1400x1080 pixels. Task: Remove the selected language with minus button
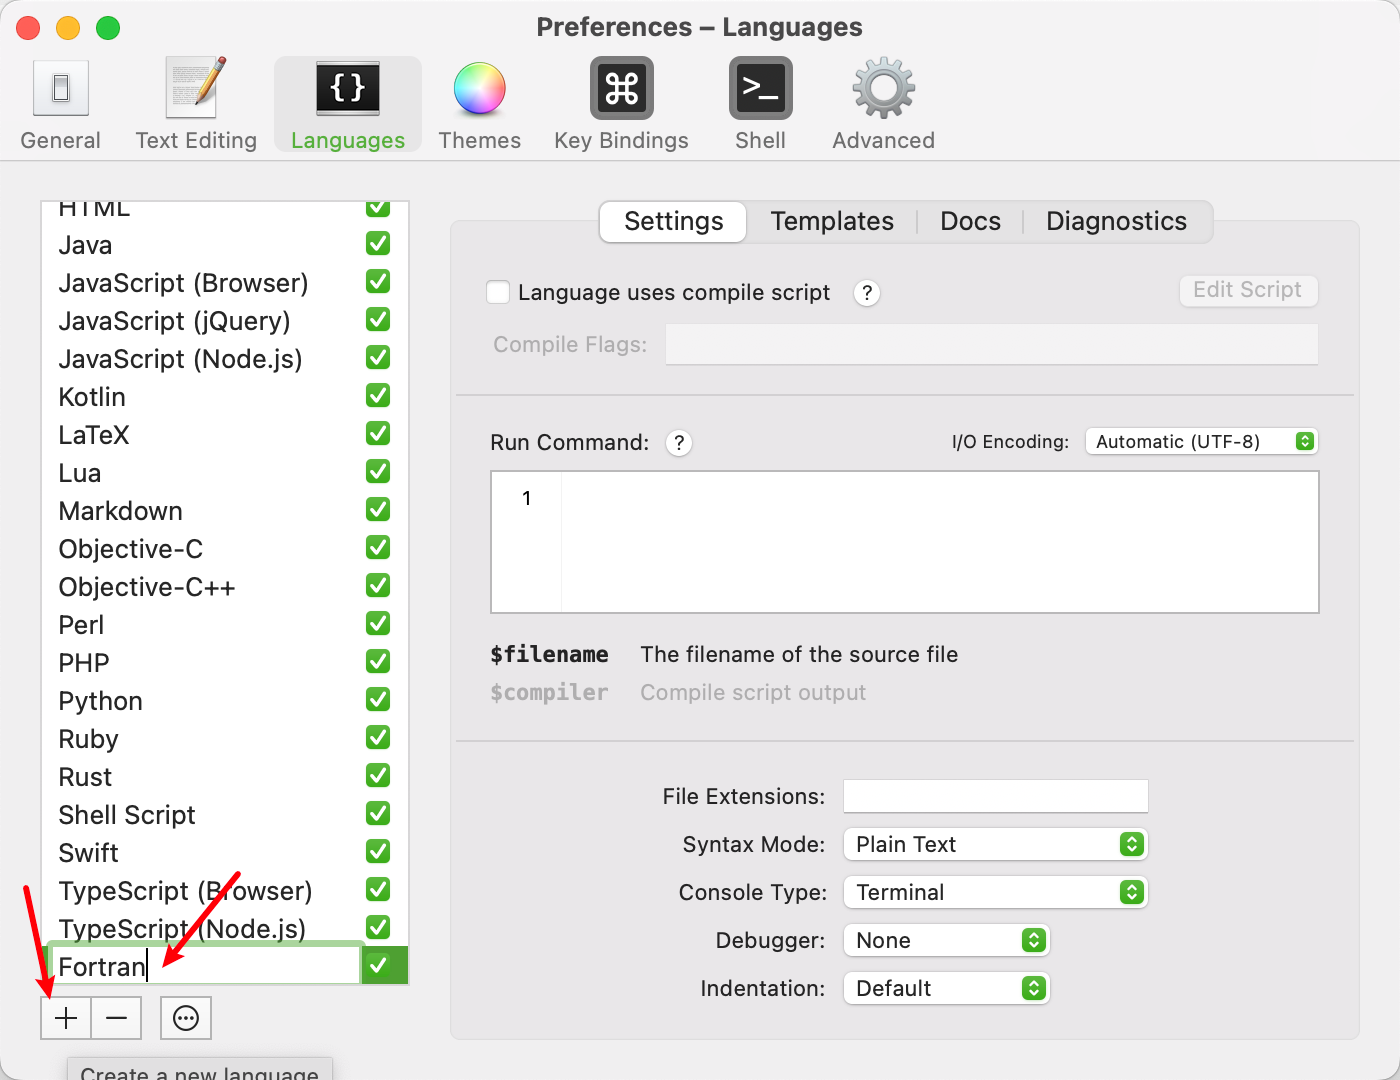(116, 1018)
